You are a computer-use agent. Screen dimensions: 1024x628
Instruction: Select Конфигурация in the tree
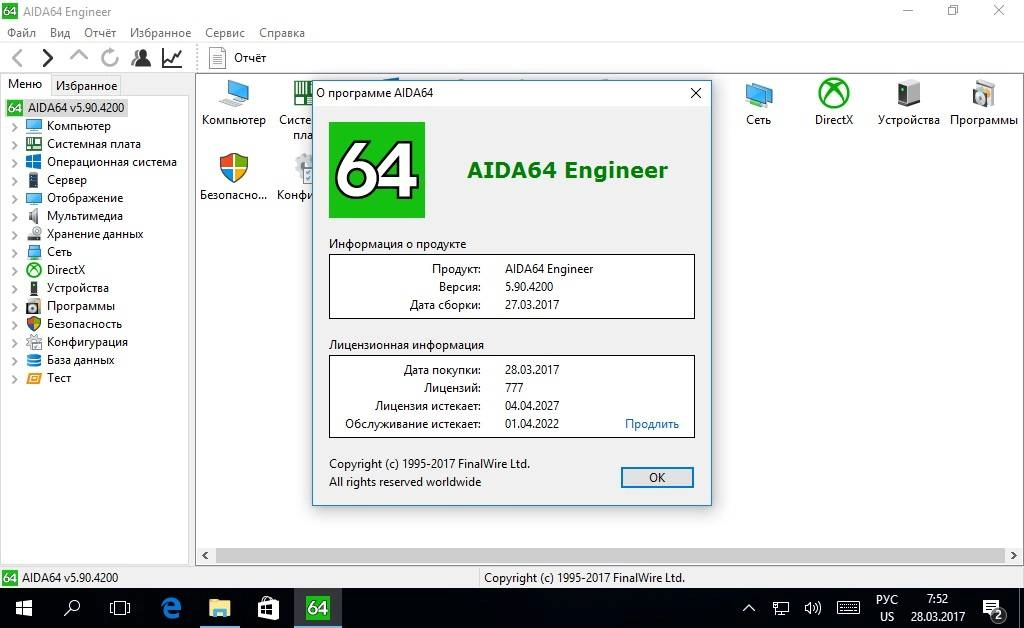(87, 342)
